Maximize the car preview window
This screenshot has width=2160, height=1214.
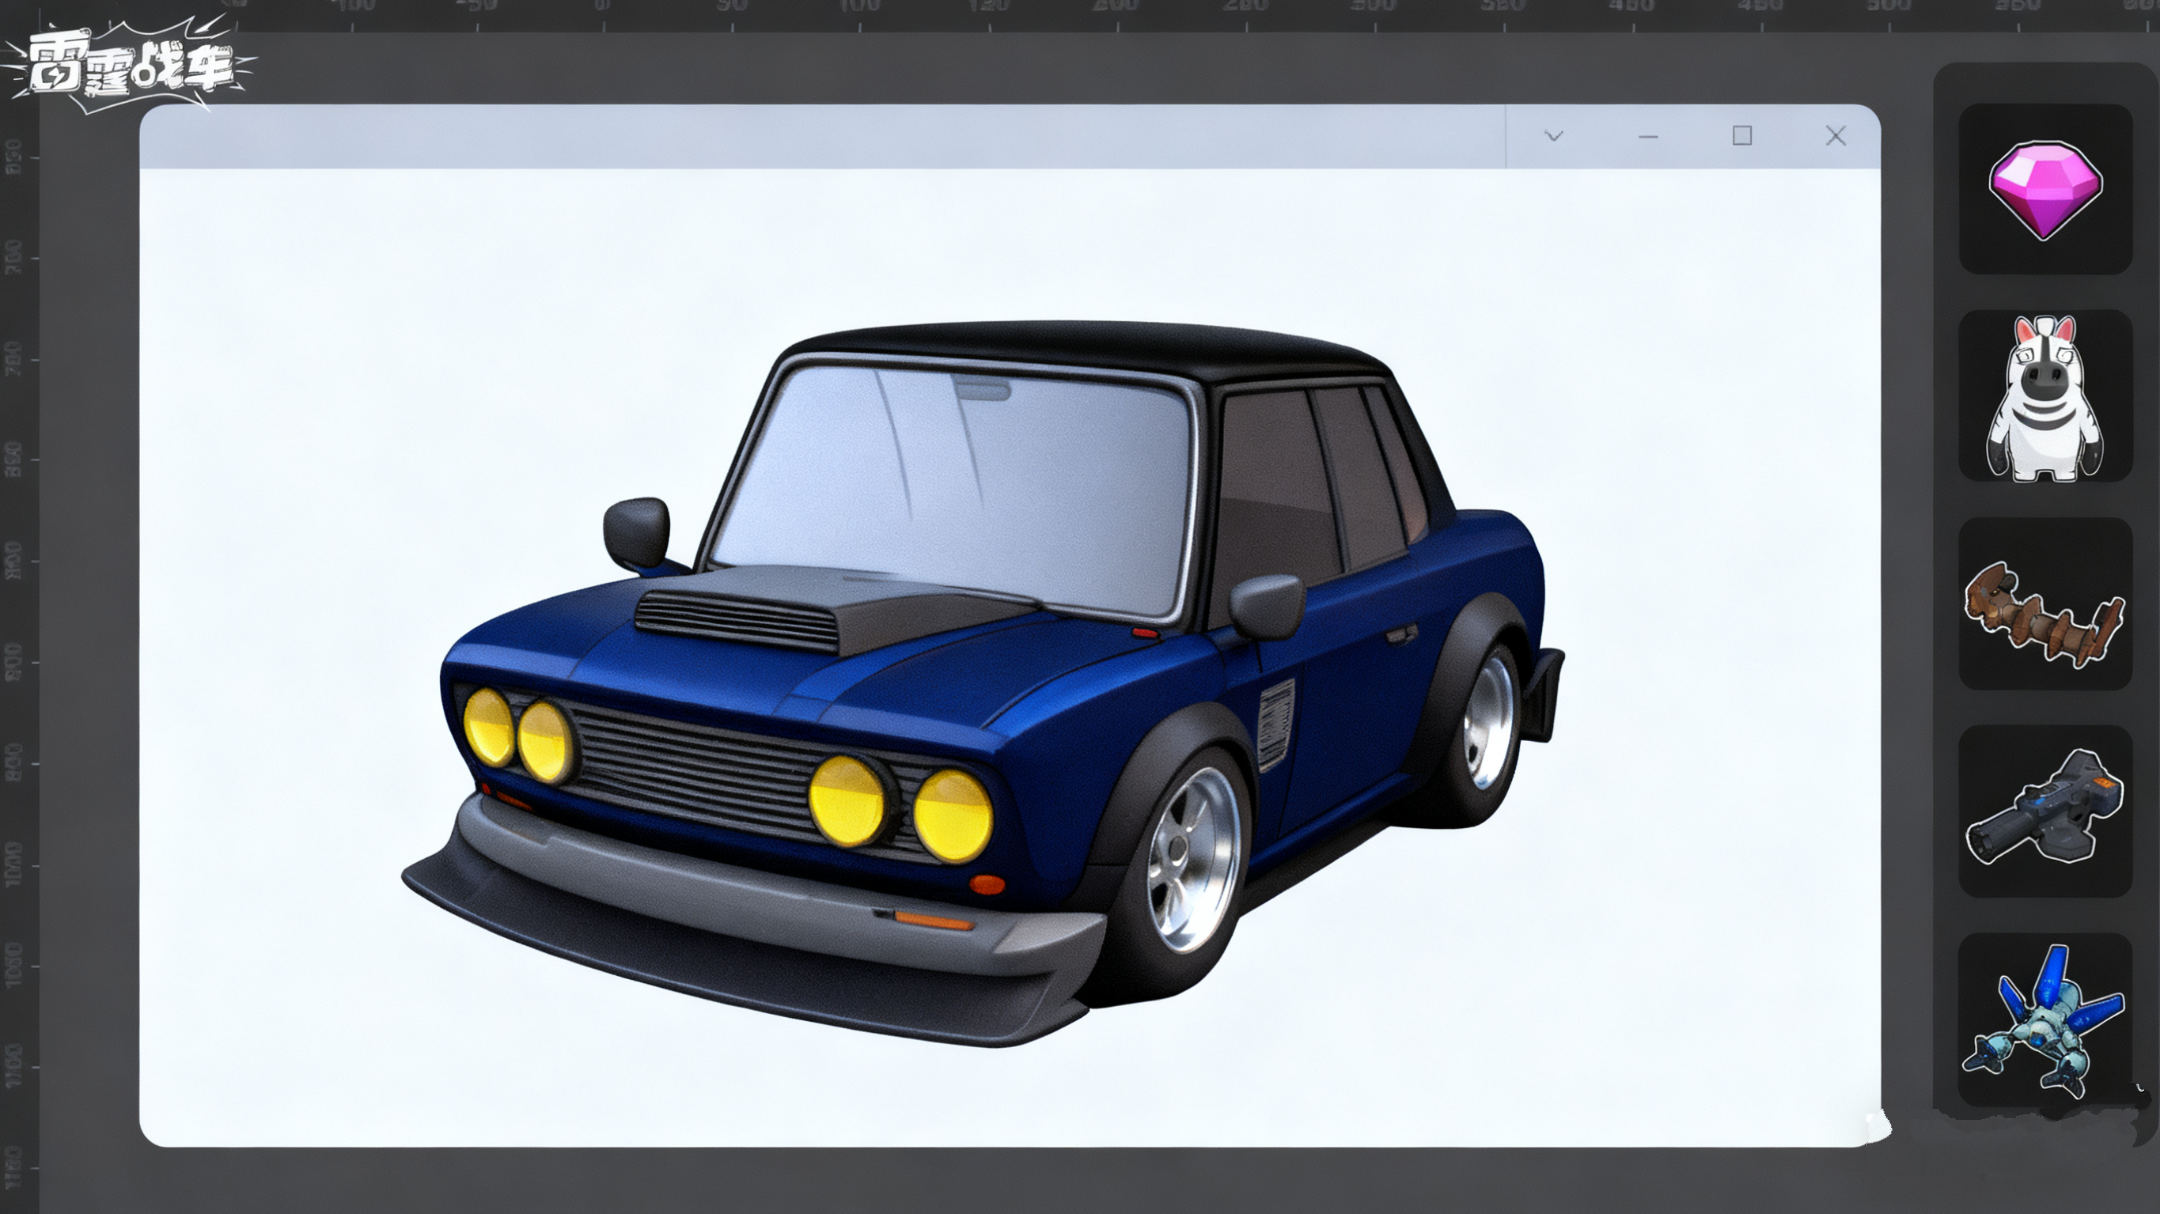tap(1742, 135)
